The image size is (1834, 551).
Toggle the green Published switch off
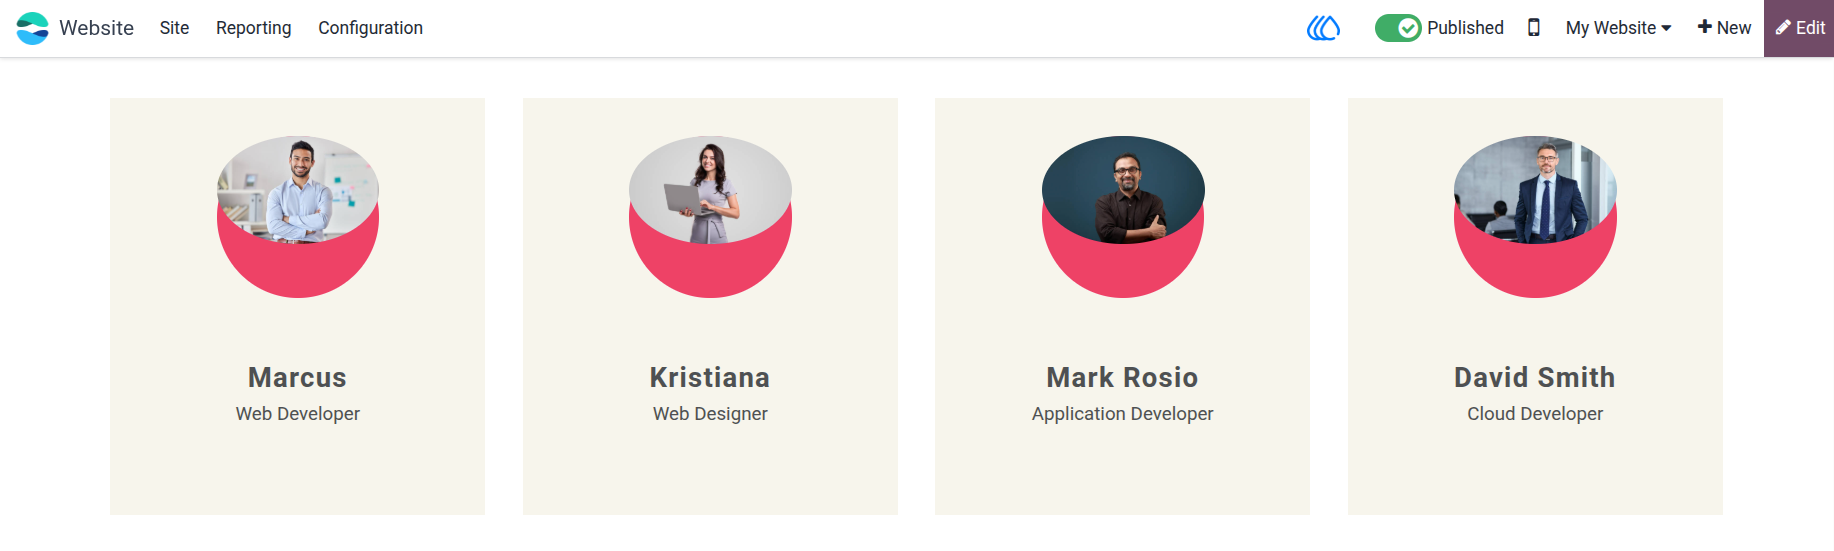[1397, 28]
